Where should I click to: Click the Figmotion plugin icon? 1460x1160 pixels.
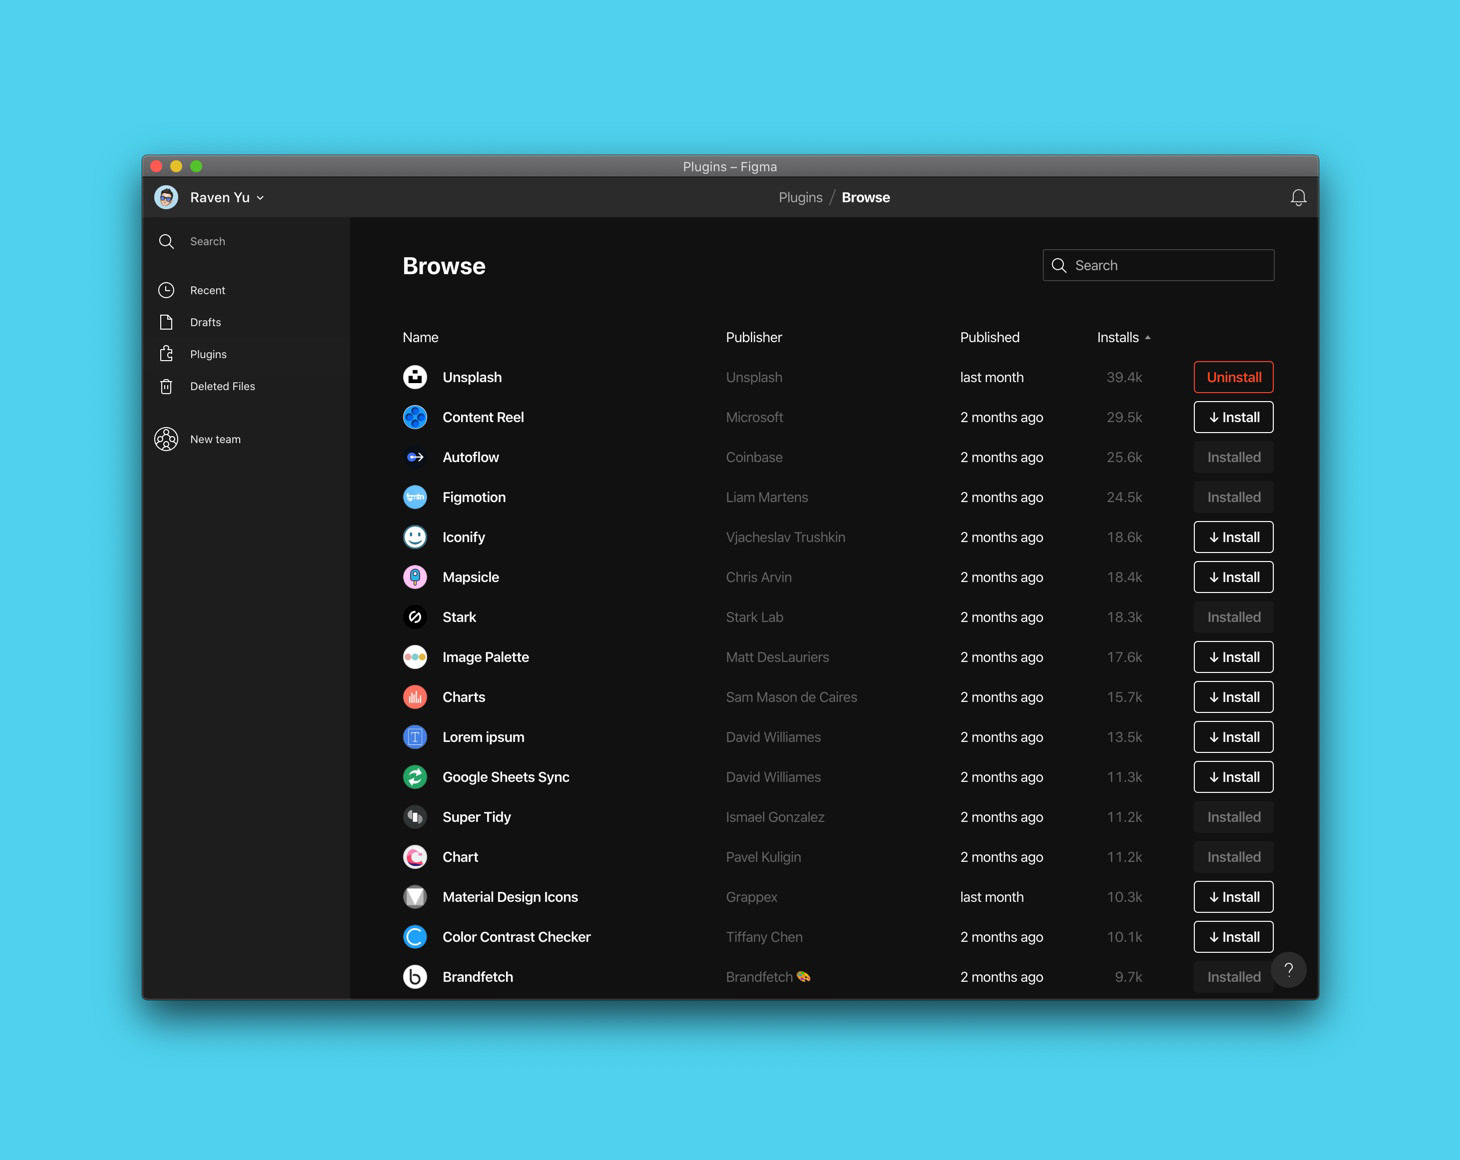coord(415,497)
